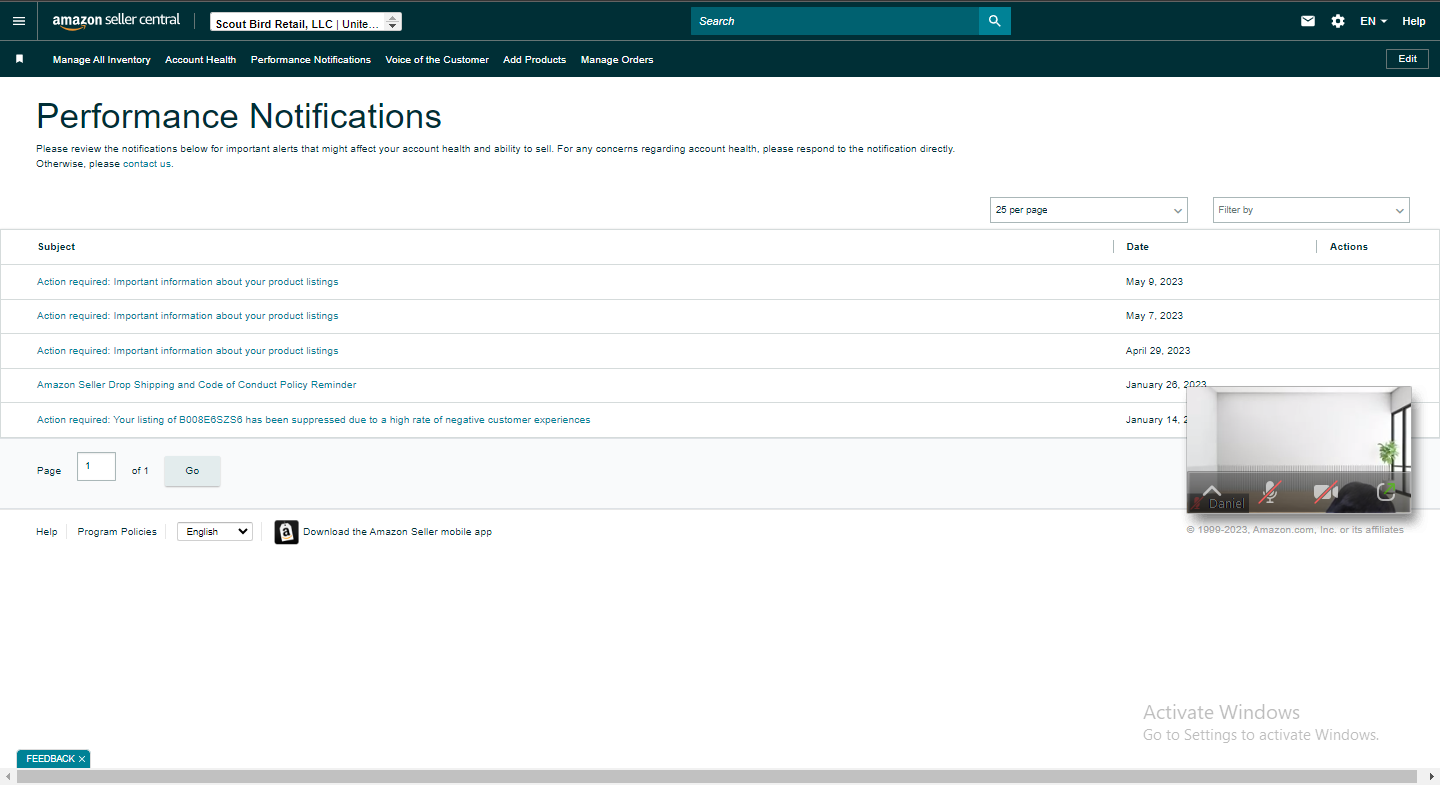Click the Help link in the footer
This screenshot has width=1440, height=785.
pos(47,532)
